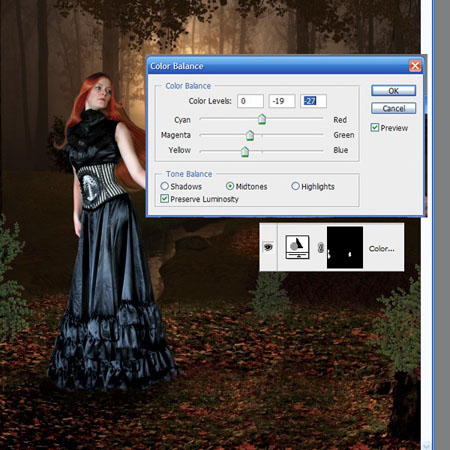Click the 'Color...' layer name
The height and width of the screenshot is (450, 450).
(x=381, y=249)
